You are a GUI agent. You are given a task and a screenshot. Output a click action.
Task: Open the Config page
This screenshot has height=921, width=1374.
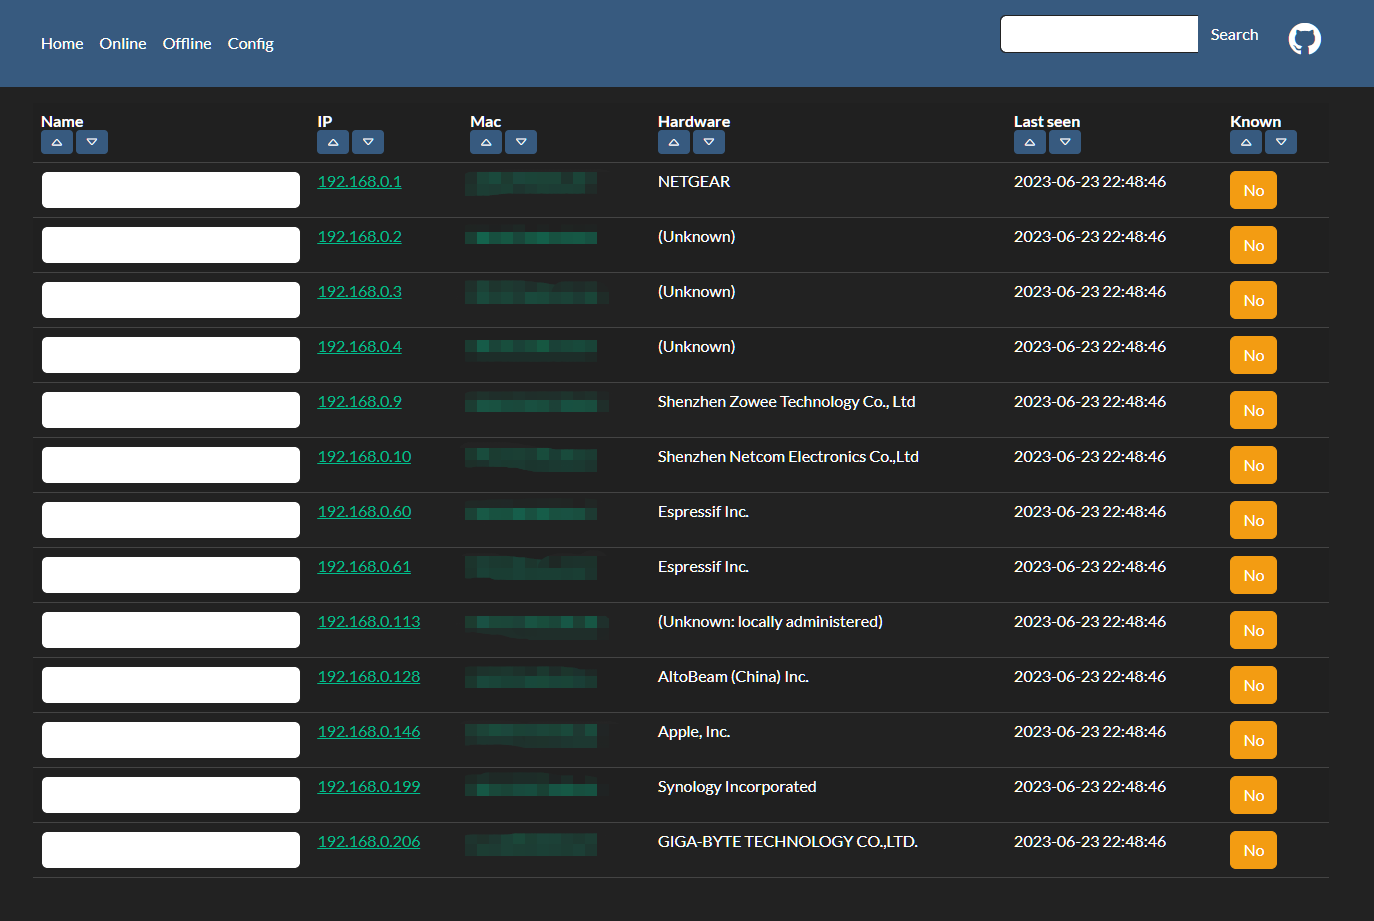pyautogui.click(x=250, y=44)
